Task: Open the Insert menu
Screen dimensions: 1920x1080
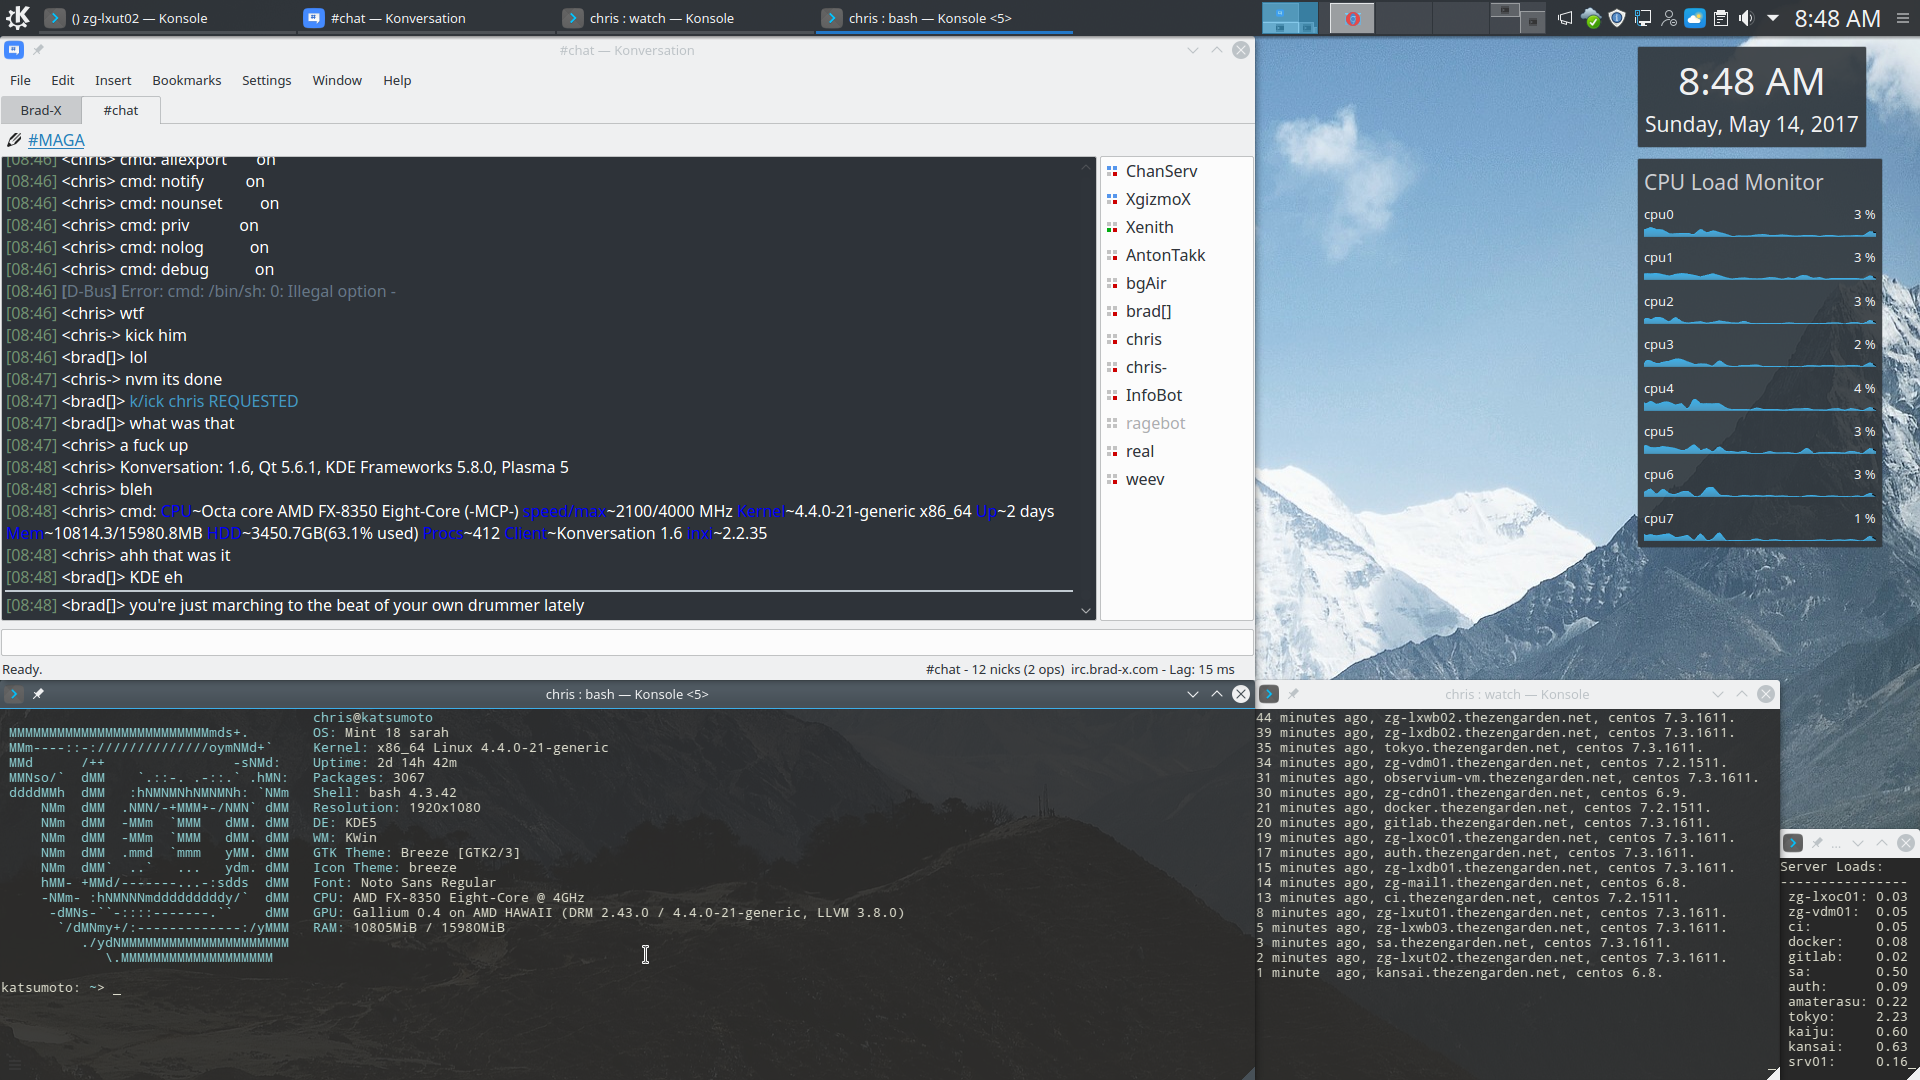Action: [x=113, y=80]
